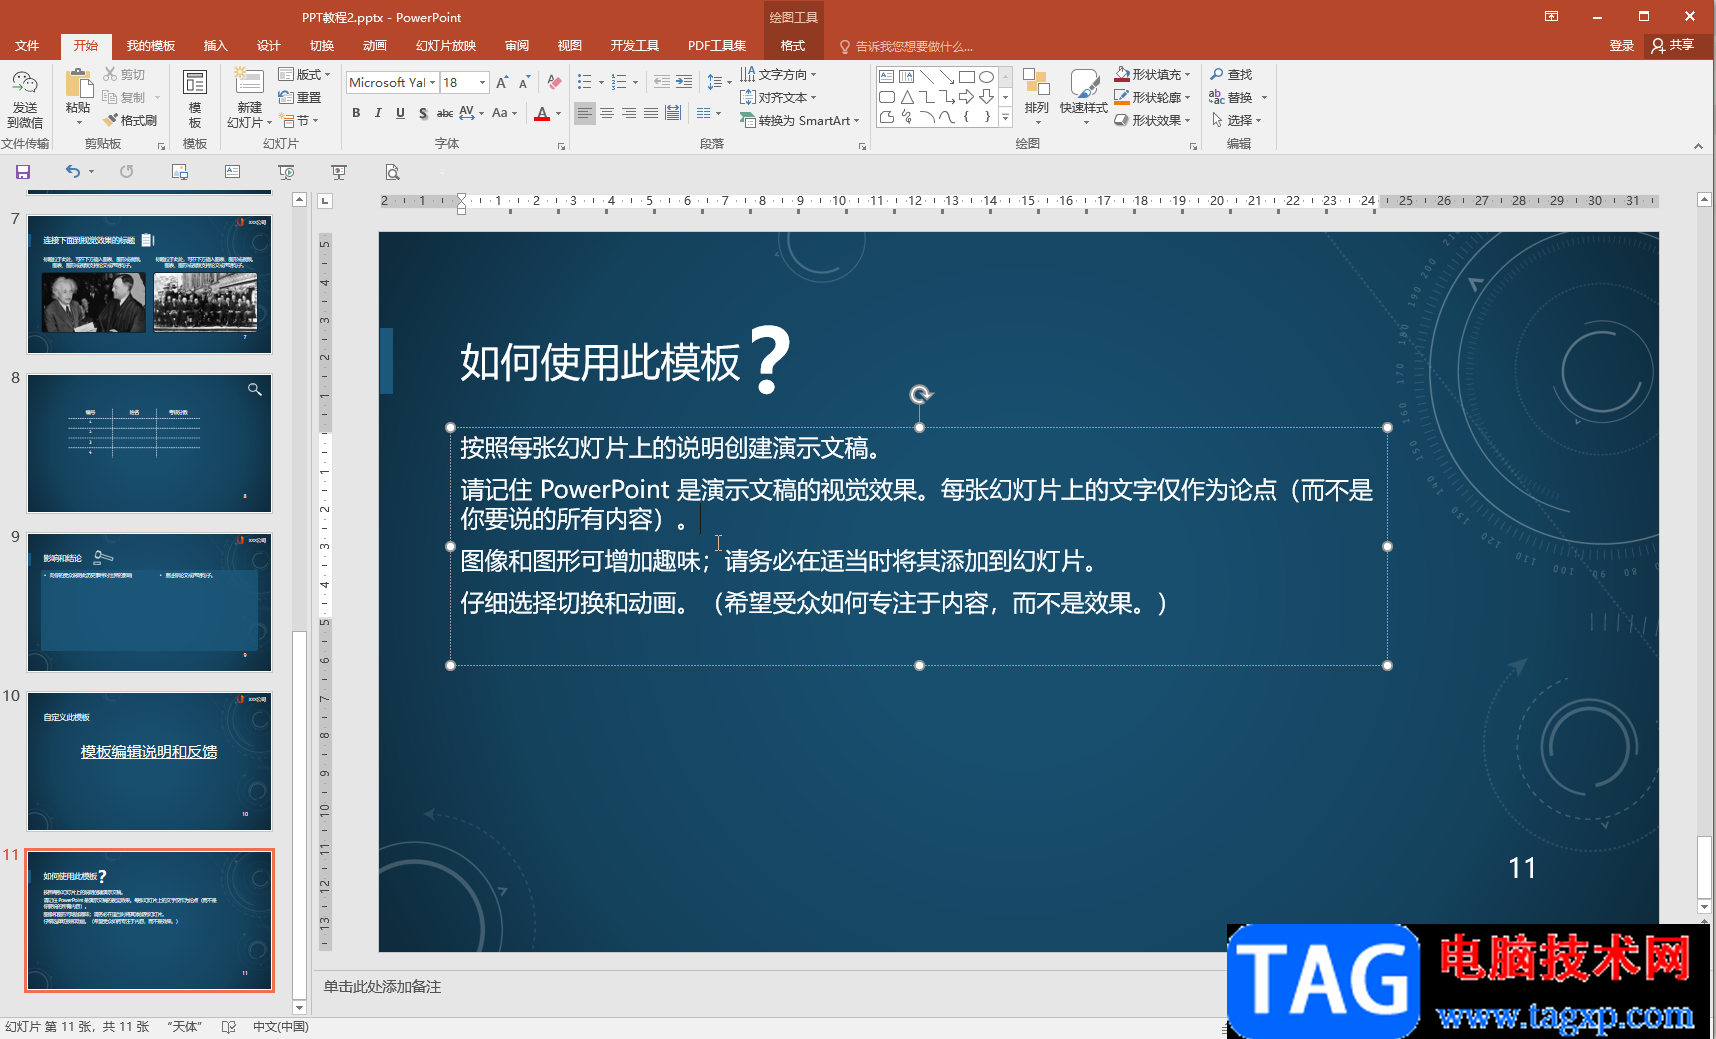This screenshot has height=1039, width=1716.
Task: Start slideshow from beginning via quick access icon
Action: (286, 172)
